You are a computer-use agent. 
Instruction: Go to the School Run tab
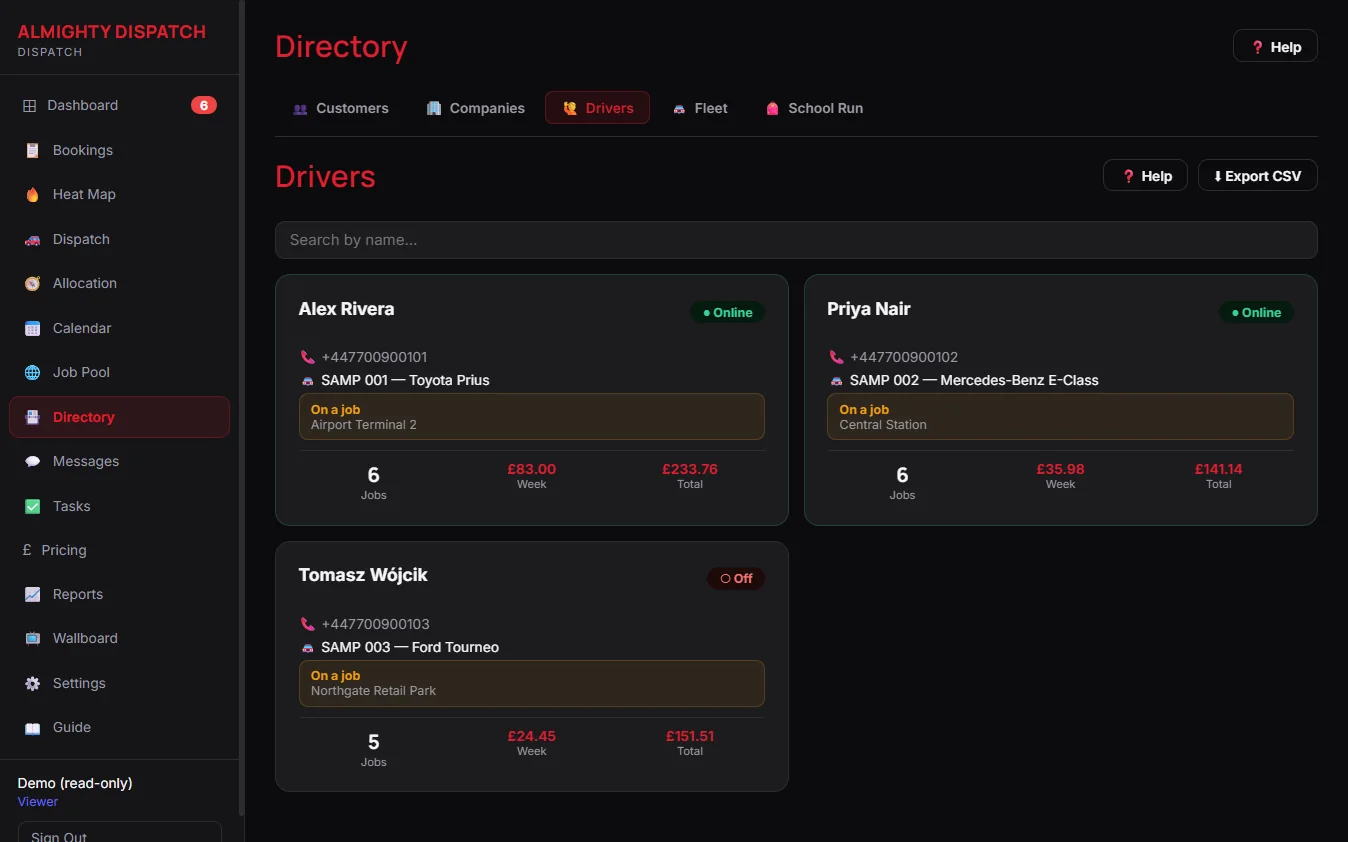pos(814,108)
